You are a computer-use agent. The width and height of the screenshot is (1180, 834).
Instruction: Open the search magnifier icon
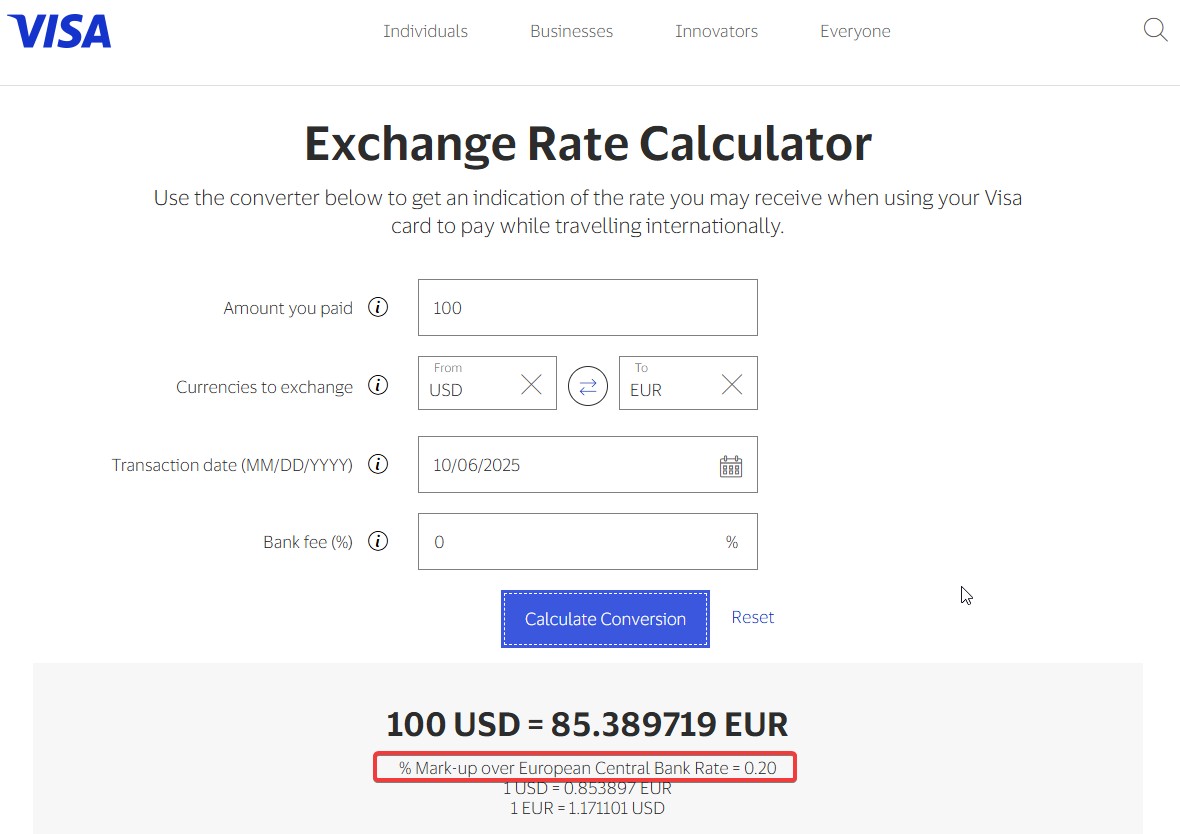1155,30
